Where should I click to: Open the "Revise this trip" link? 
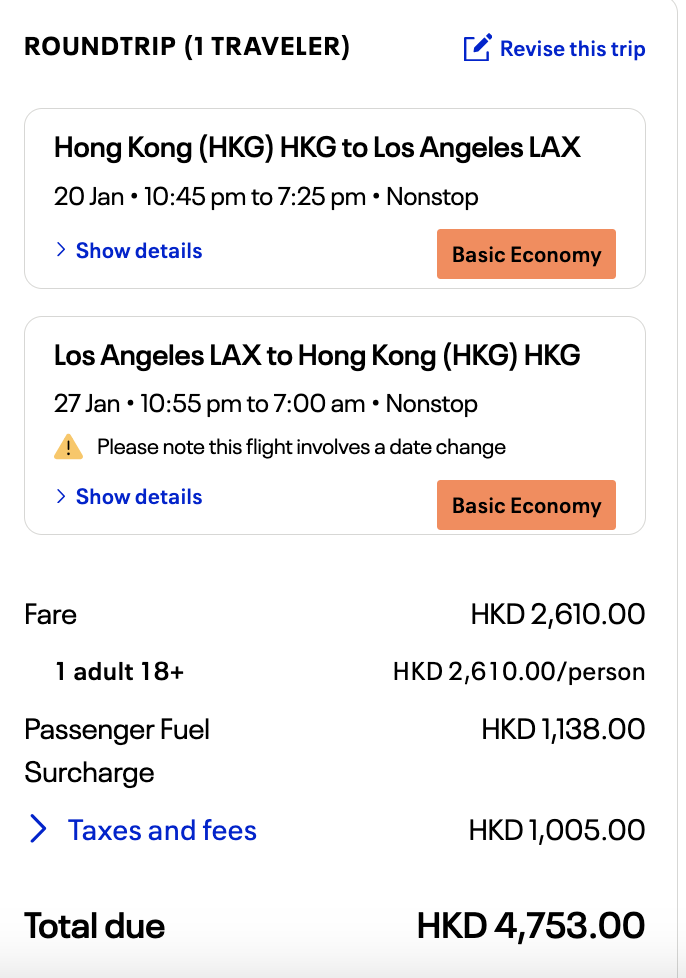572,49
